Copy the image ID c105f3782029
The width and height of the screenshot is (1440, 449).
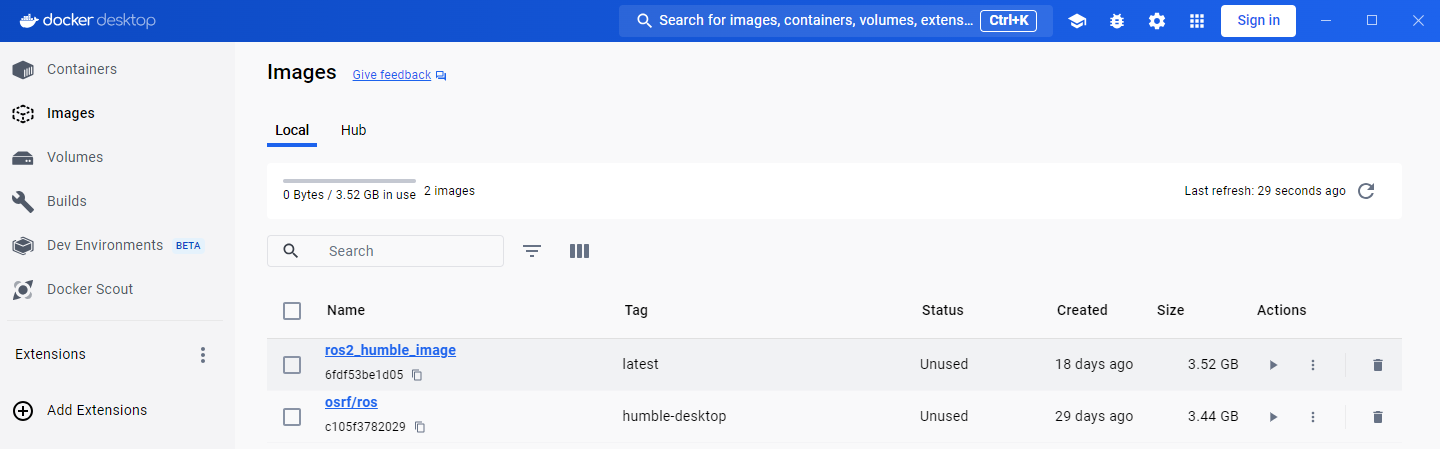(x=420, y=427)
